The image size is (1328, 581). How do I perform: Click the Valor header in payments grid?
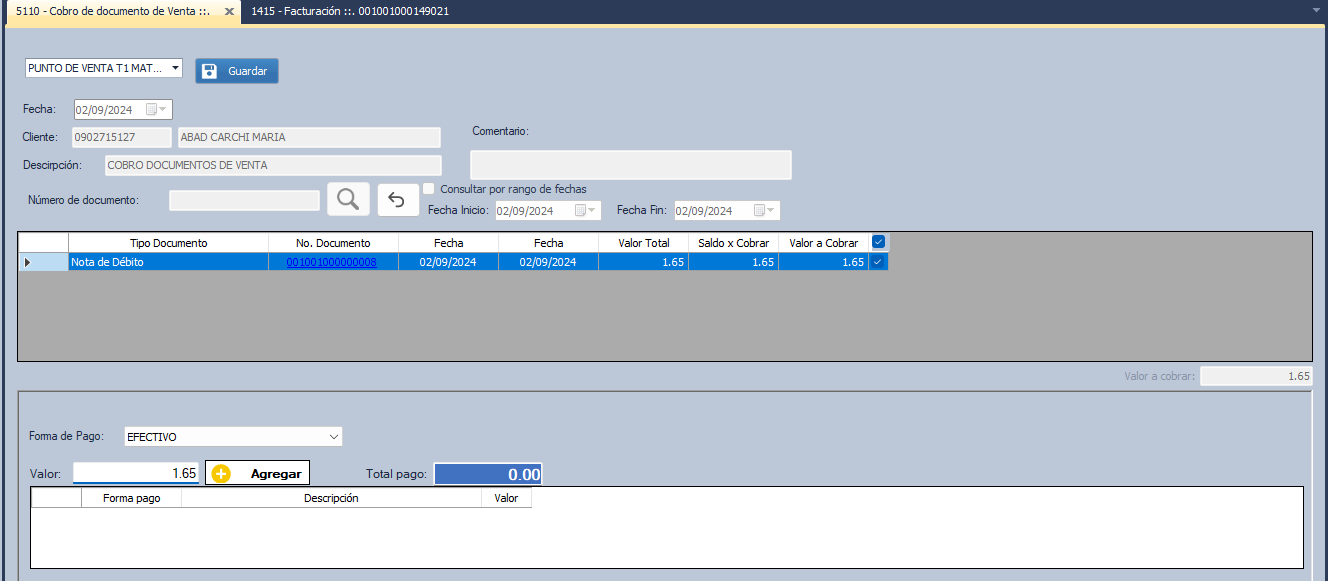tap(506, 498)
